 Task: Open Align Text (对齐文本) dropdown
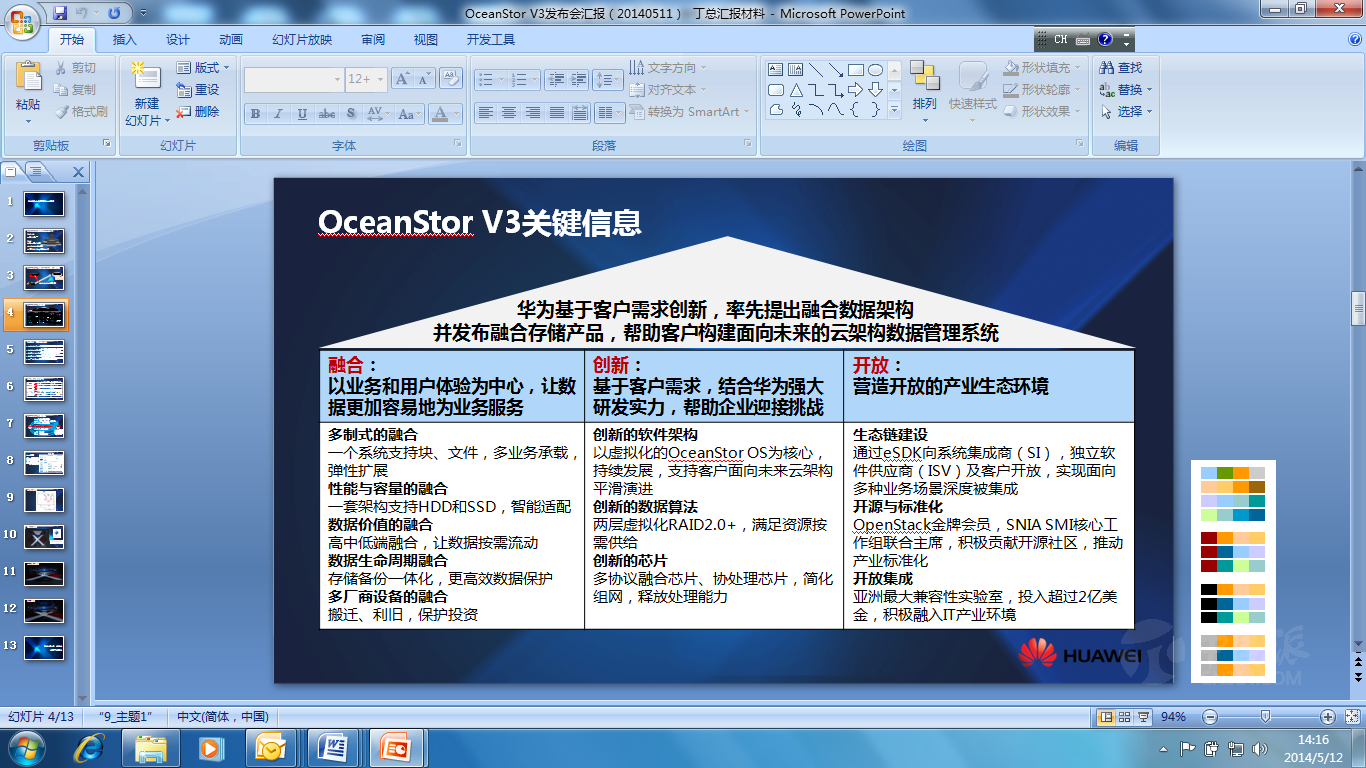click(x=668, y=90)
